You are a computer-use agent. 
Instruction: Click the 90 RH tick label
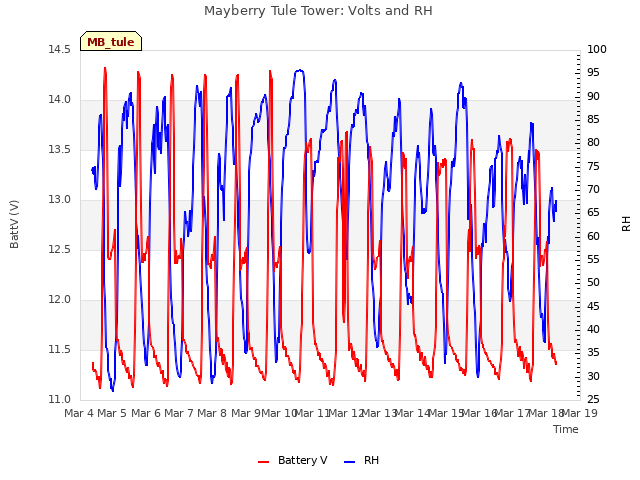(593, 96)
